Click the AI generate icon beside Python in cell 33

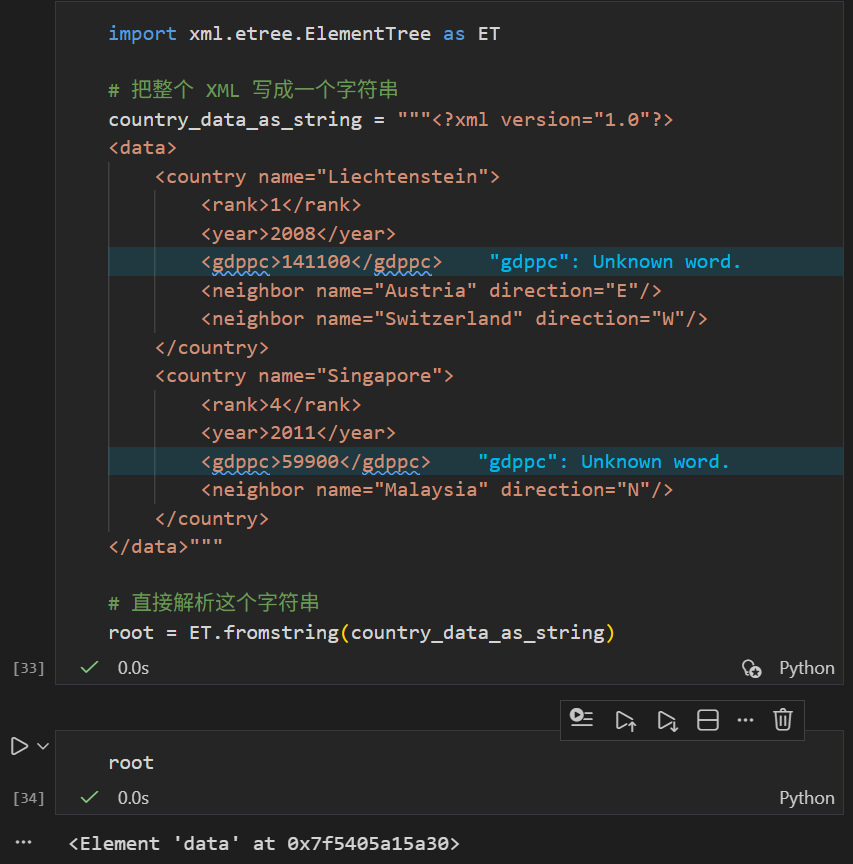click(752, 668)
